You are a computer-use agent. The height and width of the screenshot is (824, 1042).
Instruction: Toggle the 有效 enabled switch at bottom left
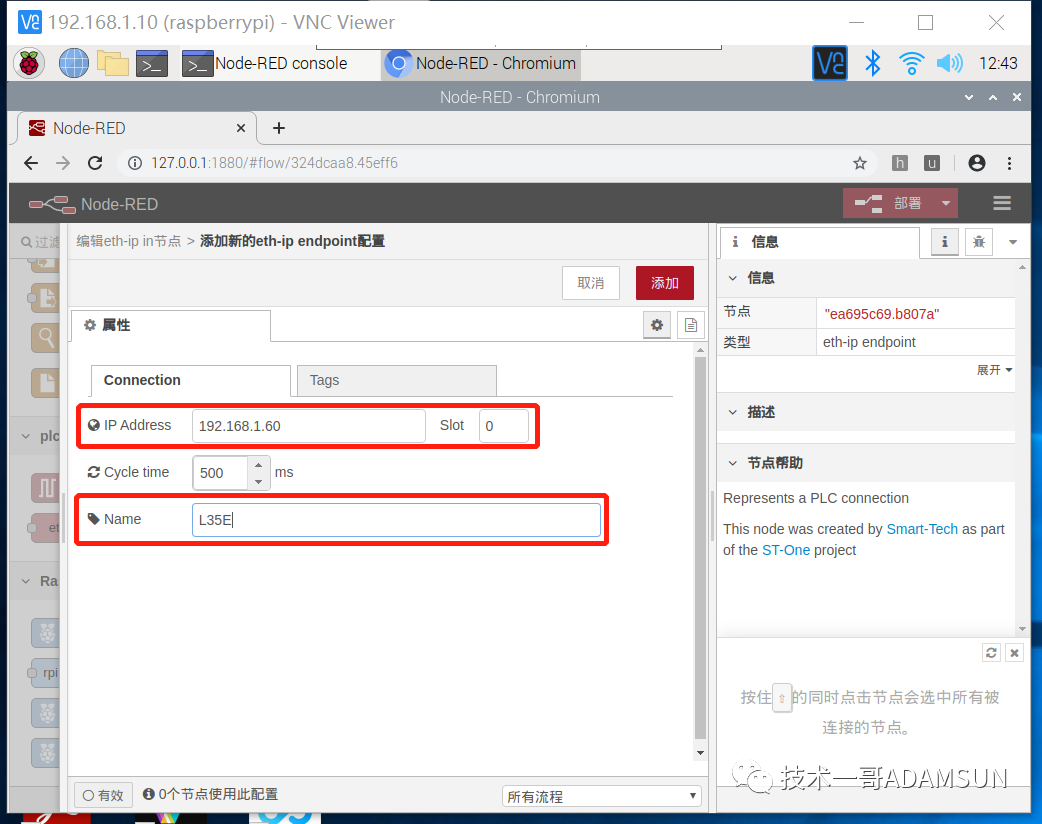[x=103, y=794]
